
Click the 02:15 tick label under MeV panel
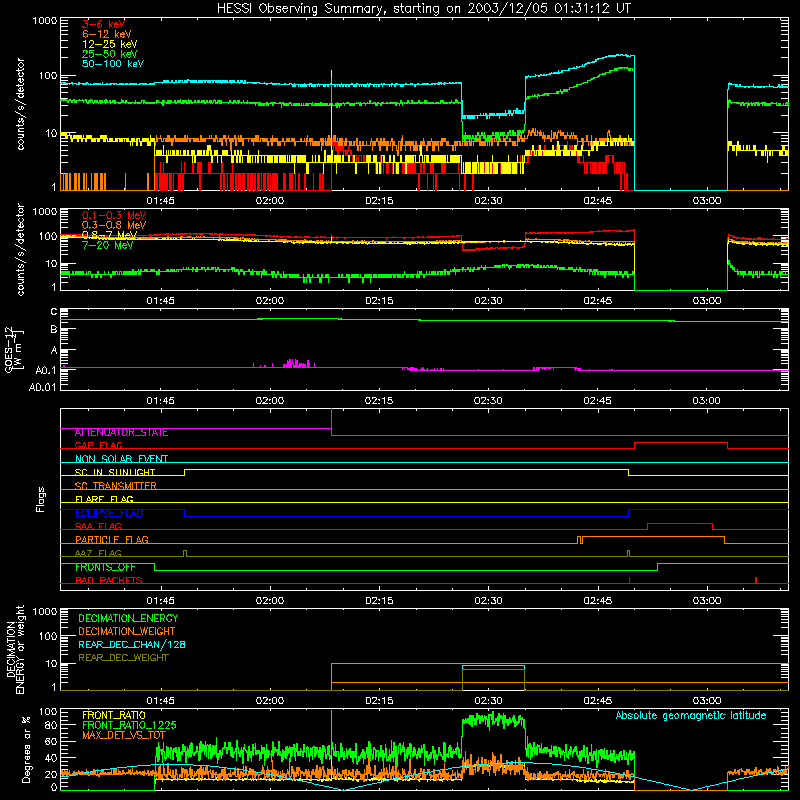(379, 301)
